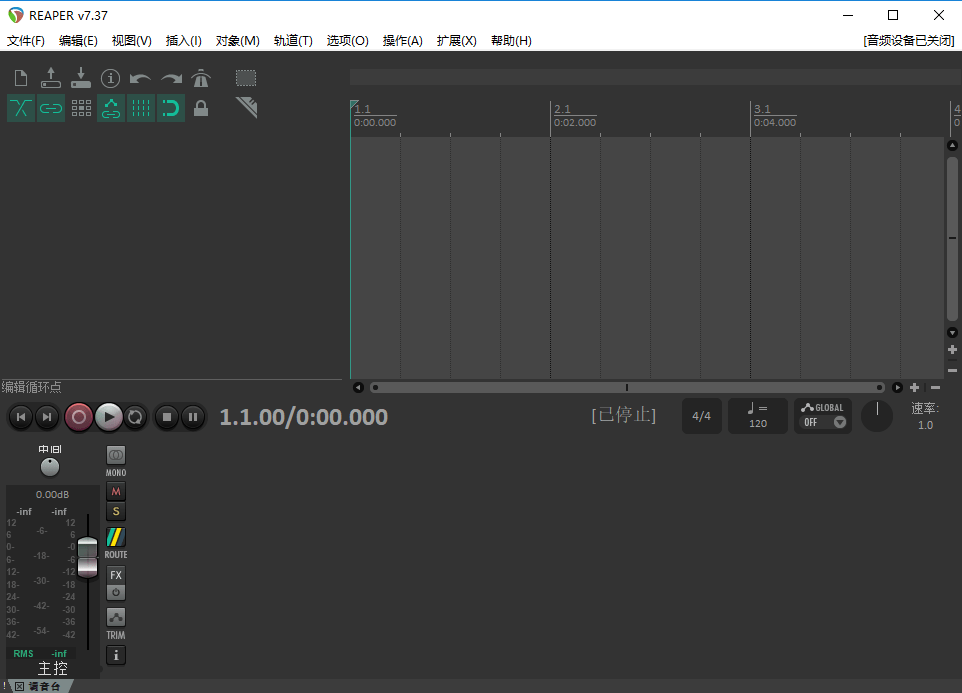Open the 轨道(T) menu

pos(292,41)
